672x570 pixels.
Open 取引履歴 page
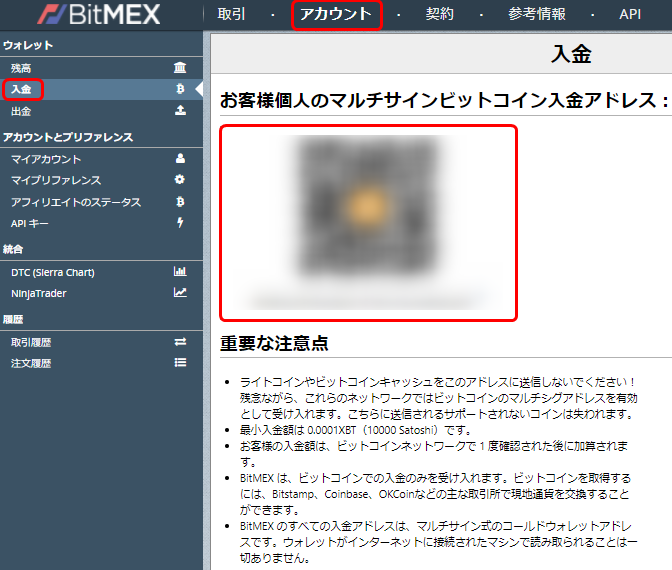coord(31,342)
